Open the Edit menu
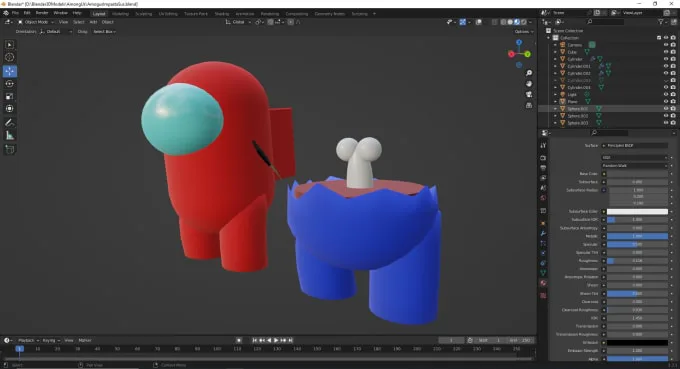The image size is (680, 369). click(27, 13)
